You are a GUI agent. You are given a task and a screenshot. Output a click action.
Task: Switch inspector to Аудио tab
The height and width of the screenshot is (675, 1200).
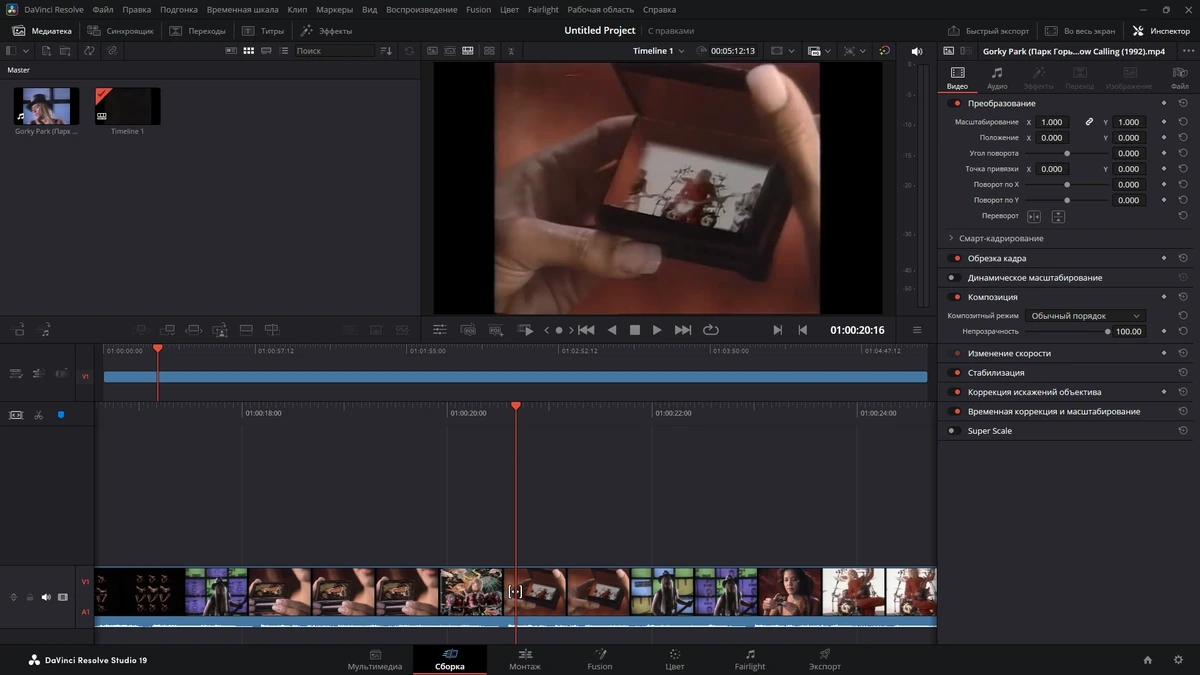click(997, 78)
